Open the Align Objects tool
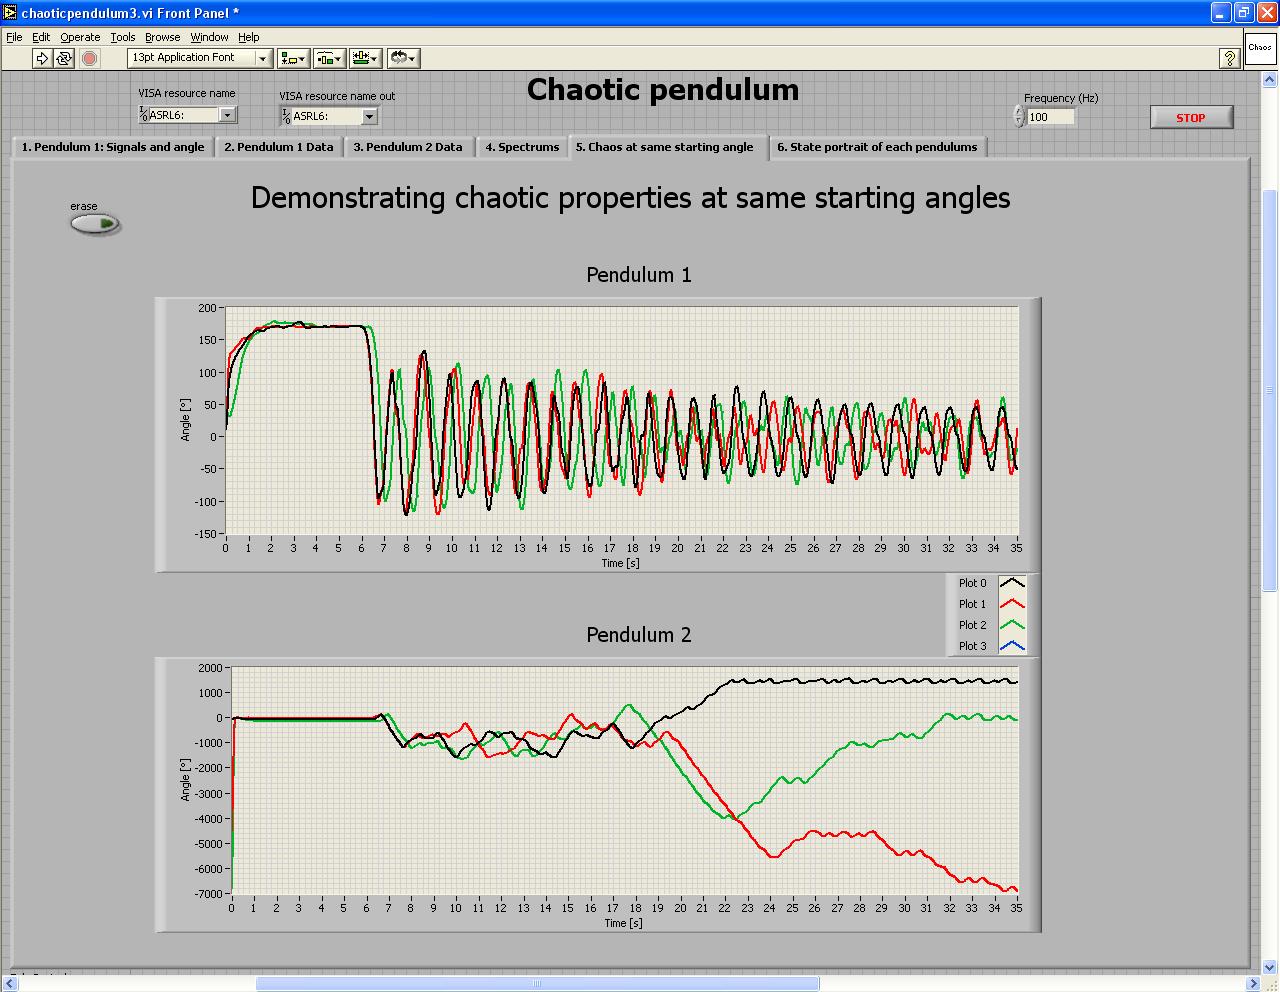The image size is (1280, 992). 293,58
